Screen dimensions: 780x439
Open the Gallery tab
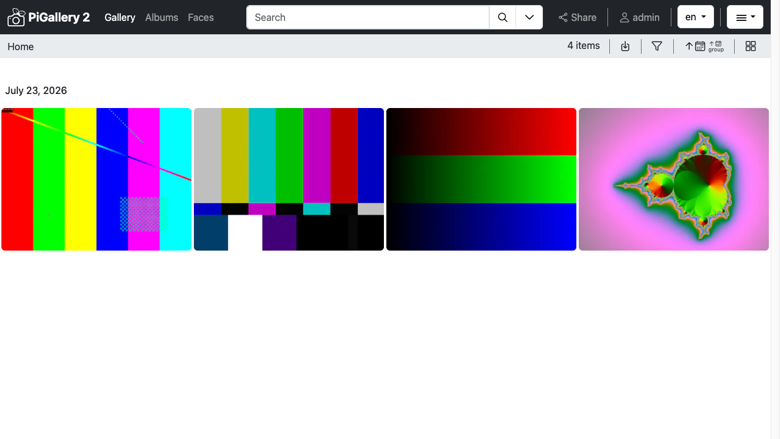tap(120, 17)
